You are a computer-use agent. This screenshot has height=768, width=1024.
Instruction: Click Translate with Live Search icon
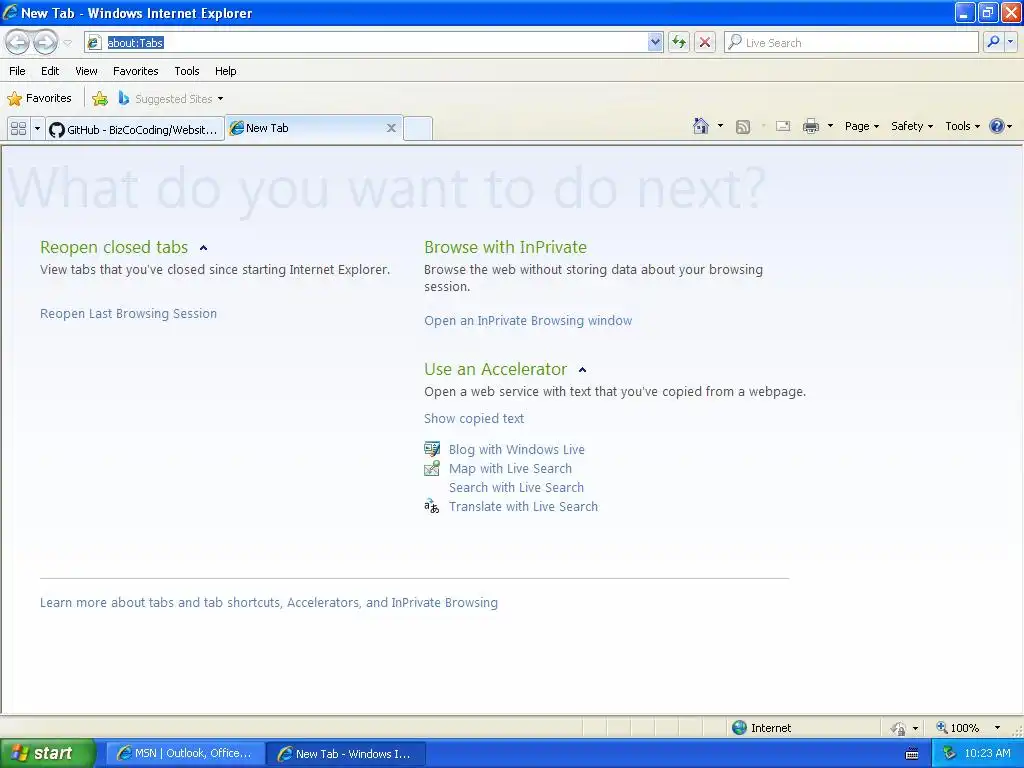(x=432, y=506)
